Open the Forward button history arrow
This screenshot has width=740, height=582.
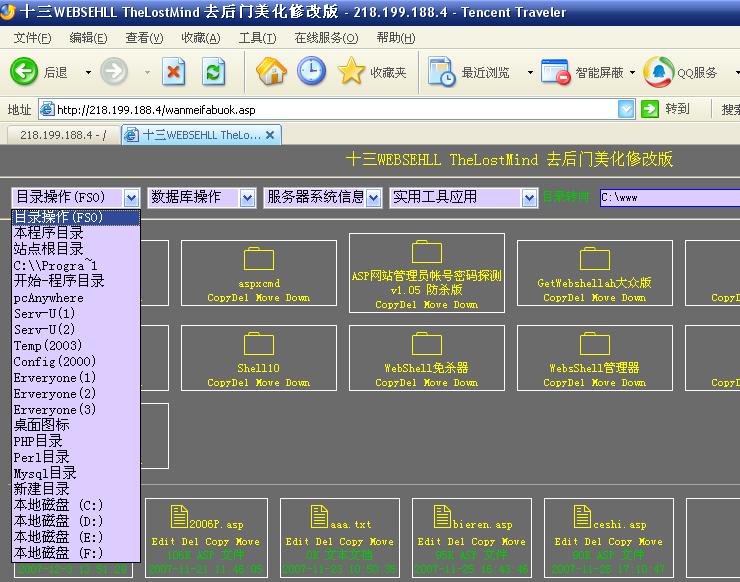point(147,72)
